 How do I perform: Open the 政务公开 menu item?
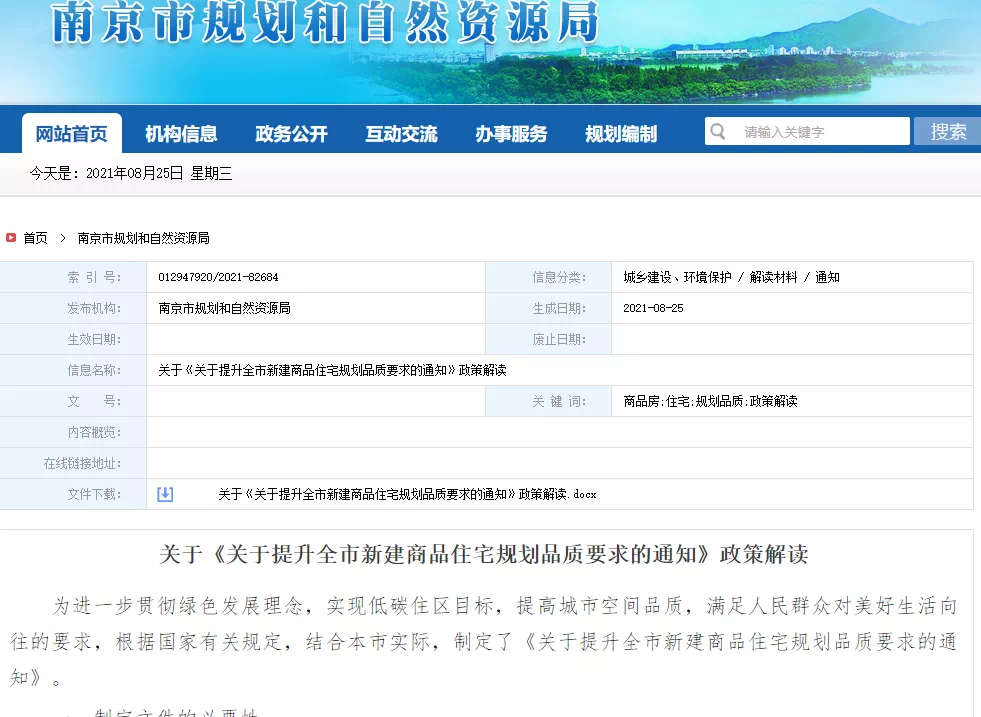click(291, 134)
